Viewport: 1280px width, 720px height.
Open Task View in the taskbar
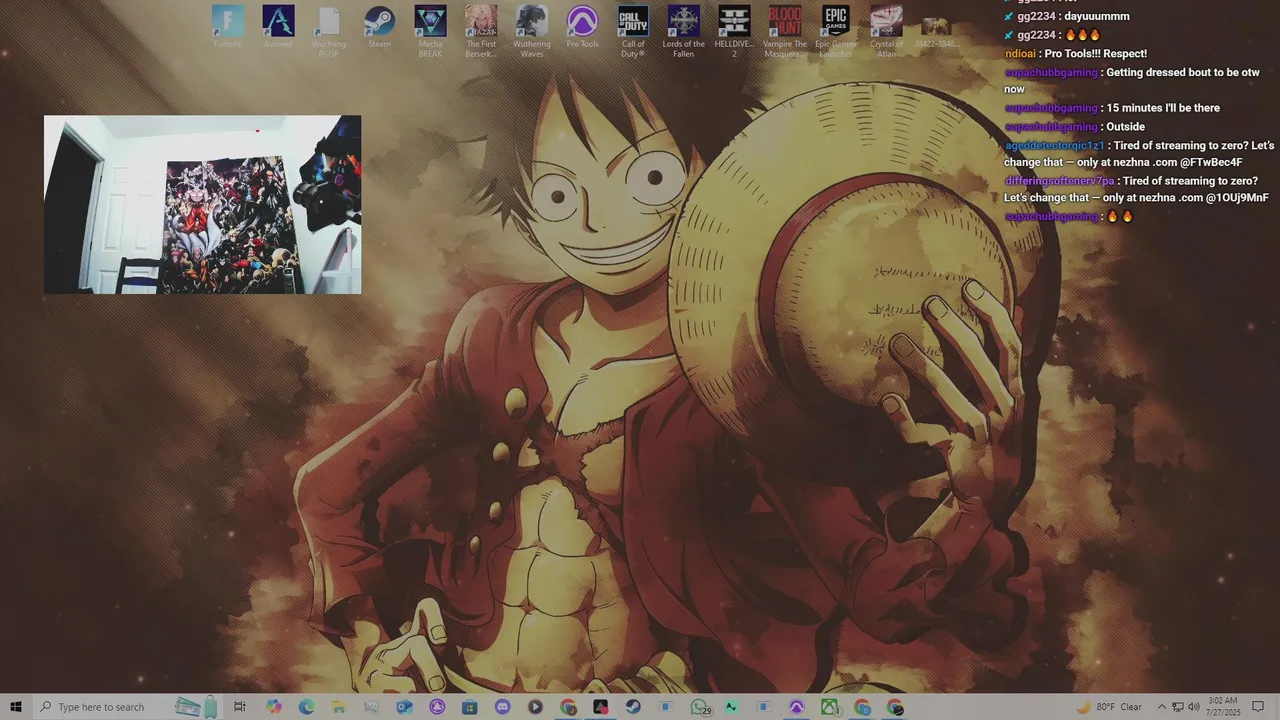[240, 707]
